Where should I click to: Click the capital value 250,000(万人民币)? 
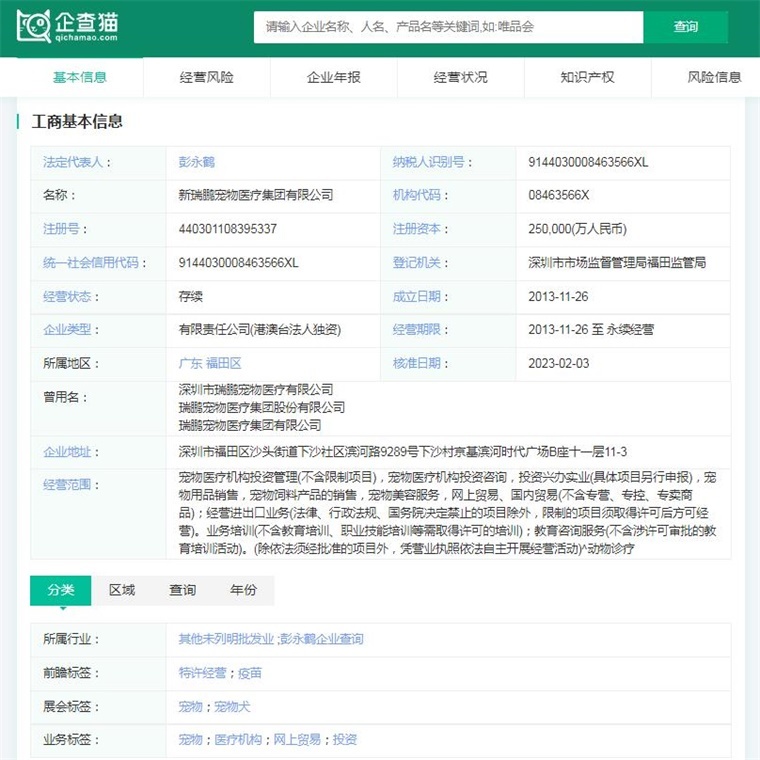[x=577, y=228]
